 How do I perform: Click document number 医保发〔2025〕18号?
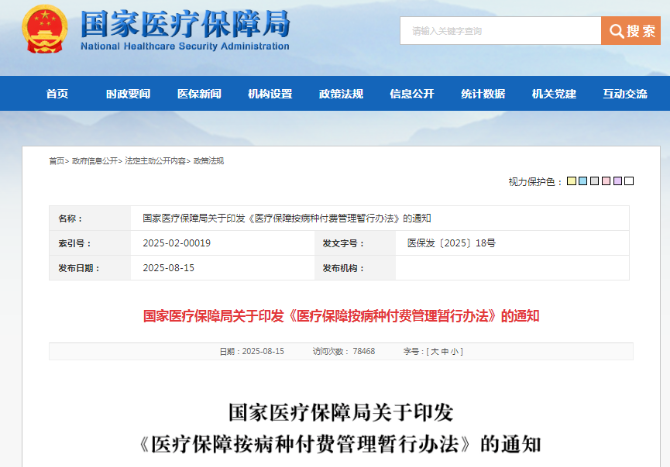point(451,243)
